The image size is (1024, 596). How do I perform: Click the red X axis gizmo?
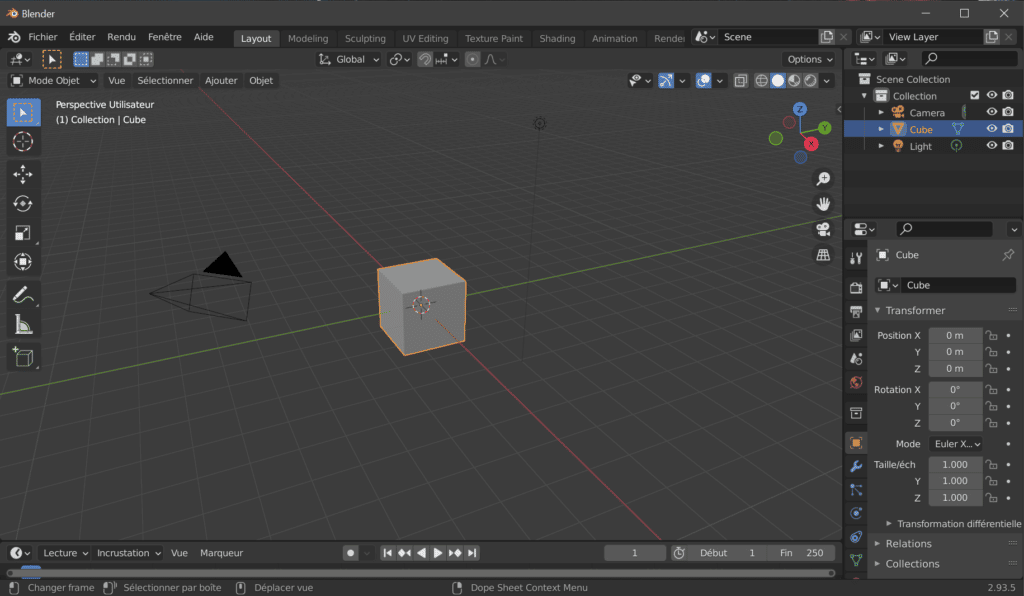tap(811, 144)
